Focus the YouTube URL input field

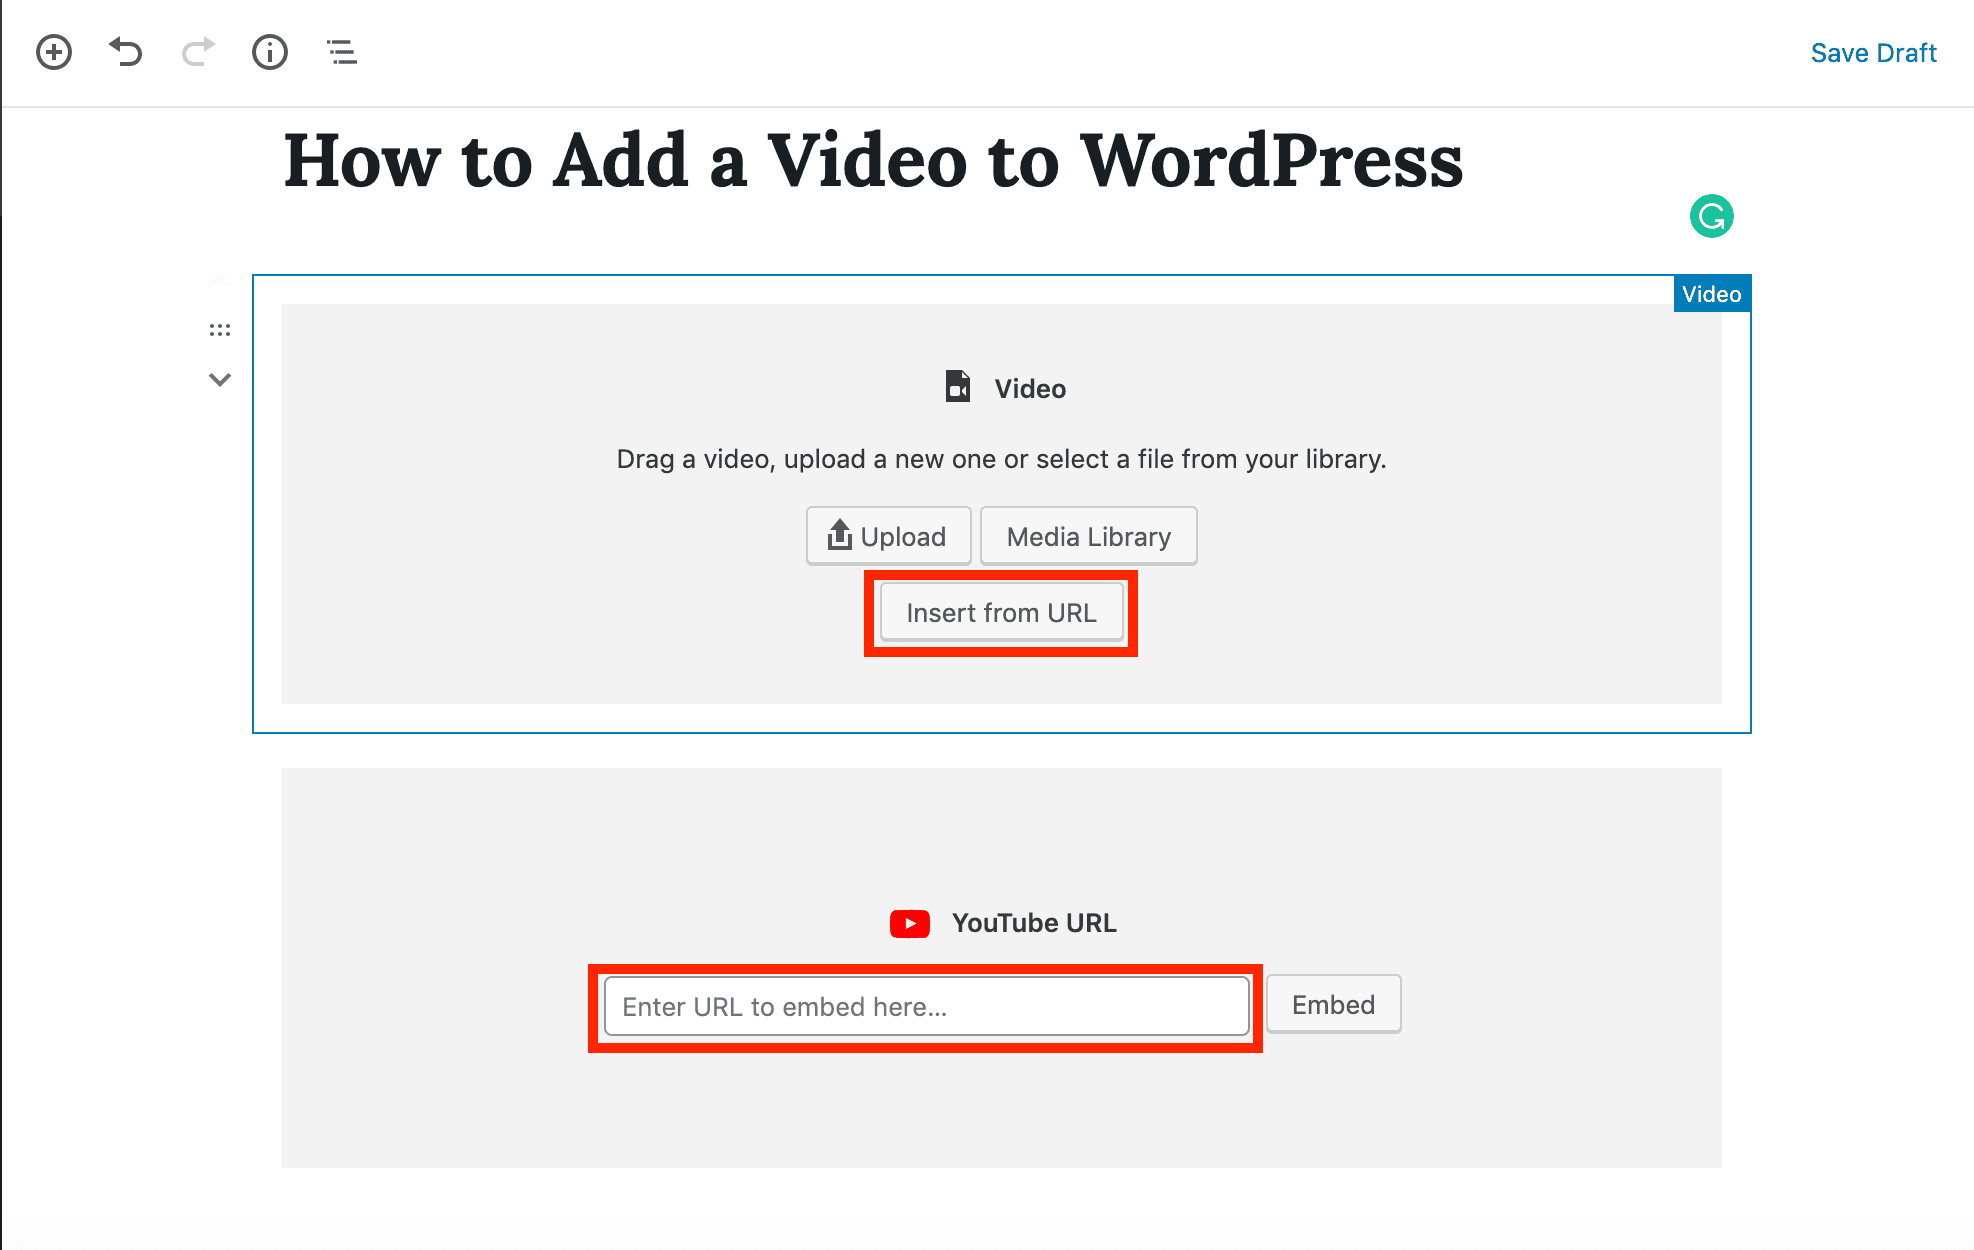926,1006
